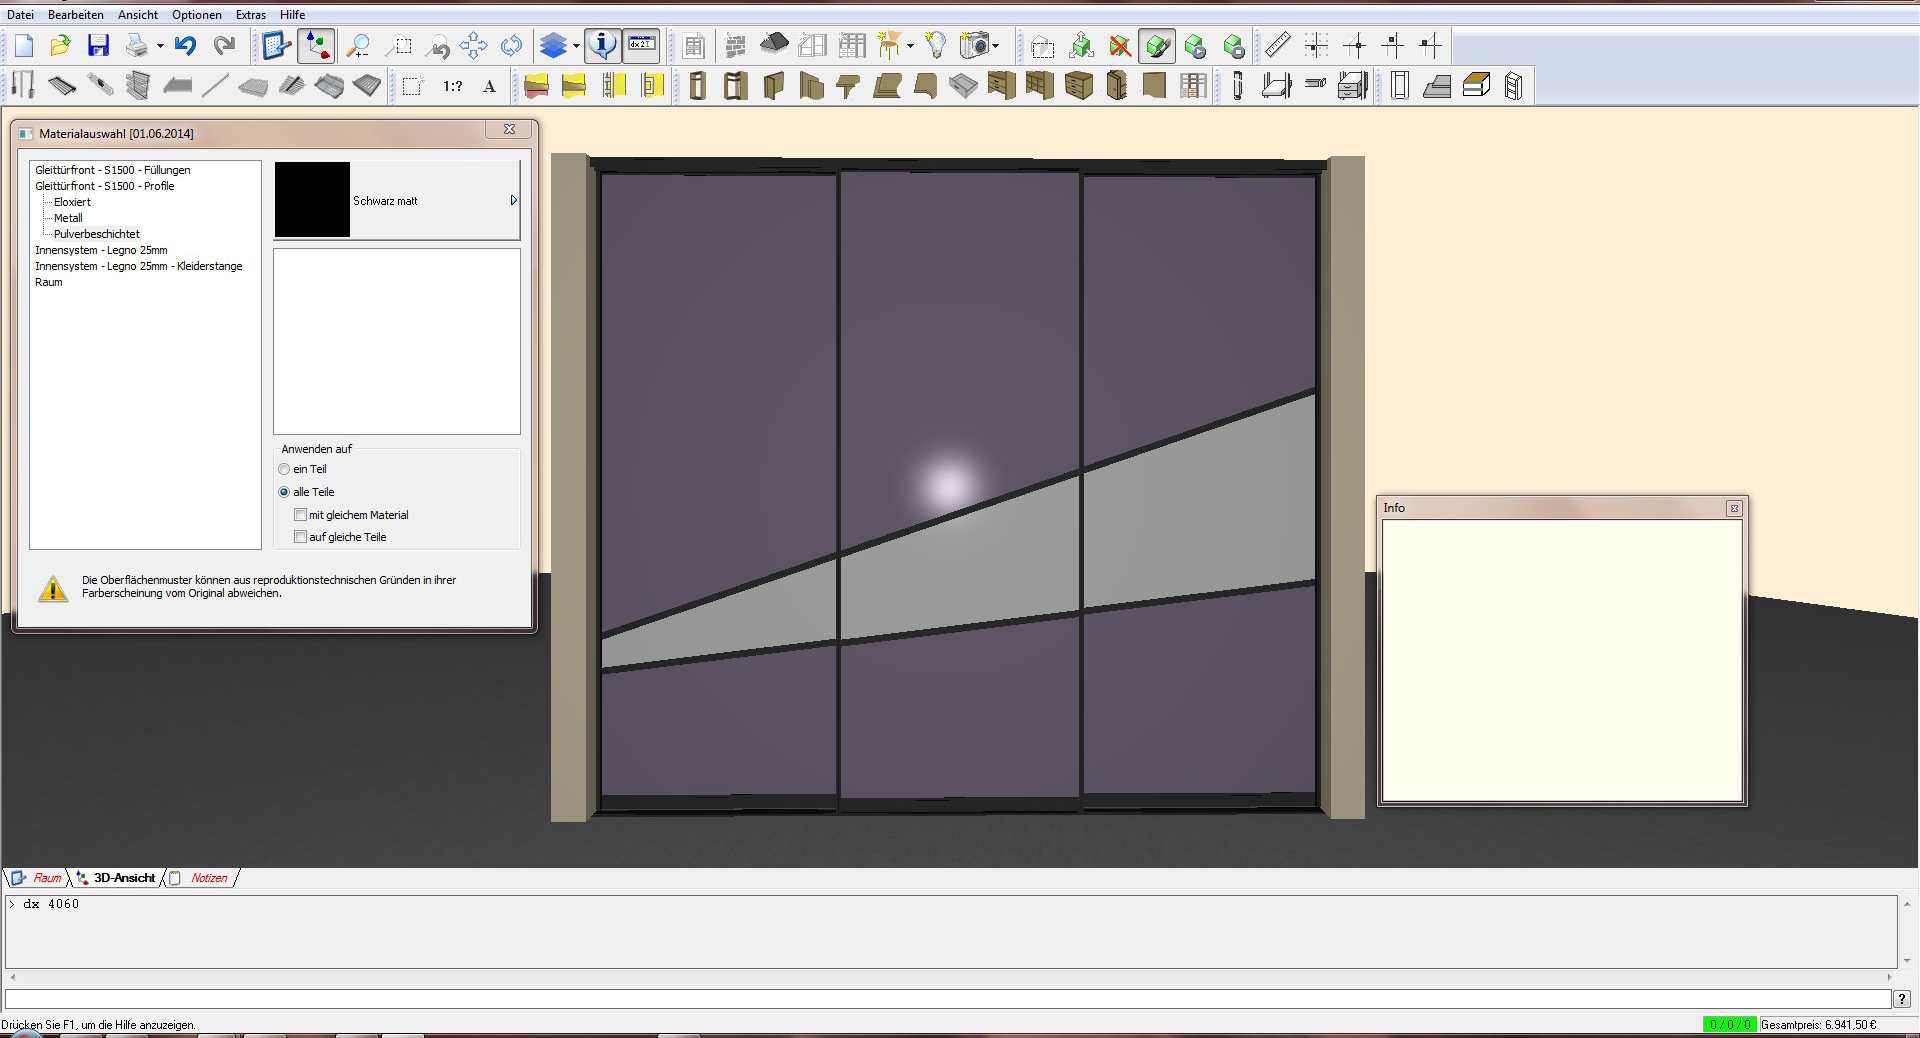
Task: Select the 'ein Teil' radio button
Action: 285,469
